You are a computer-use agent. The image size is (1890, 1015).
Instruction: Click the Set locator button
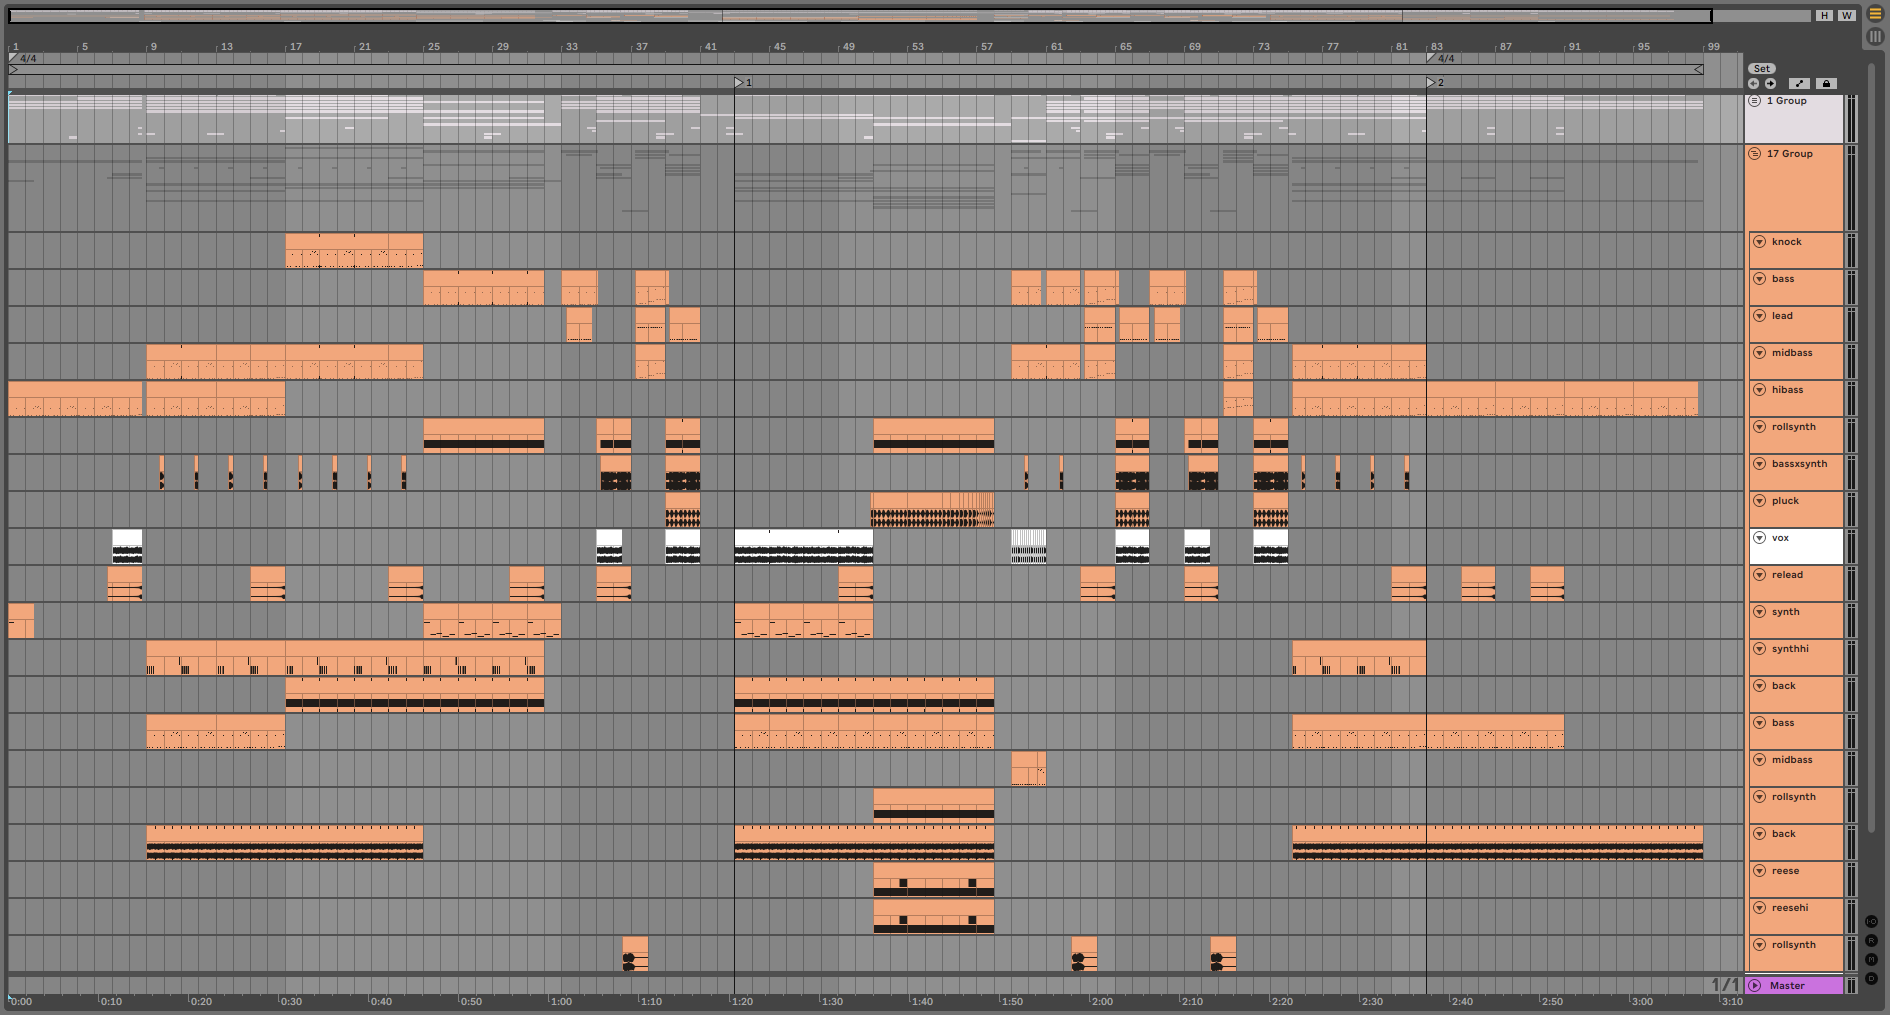1762,69
